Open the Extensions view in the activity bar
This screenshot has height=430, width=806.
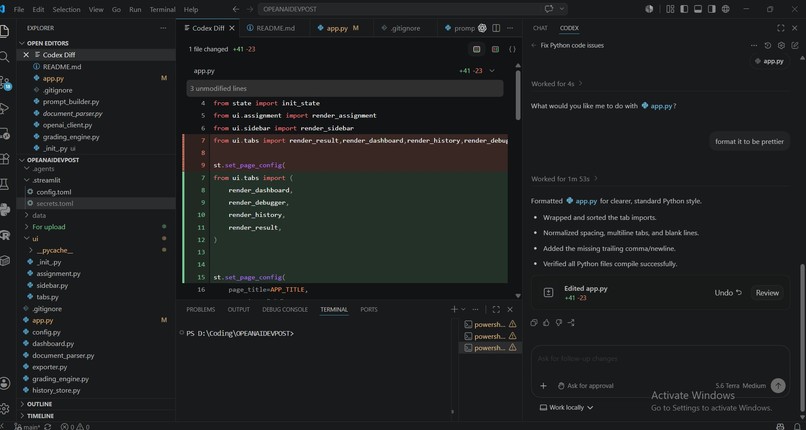click(x=4, y=159)
